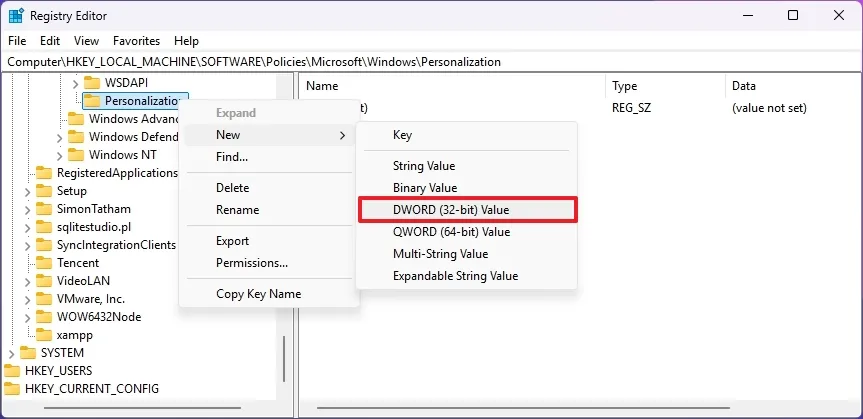Expand the SYSTEM key arrow
863x419 pixels.
(x=12, y=353)
